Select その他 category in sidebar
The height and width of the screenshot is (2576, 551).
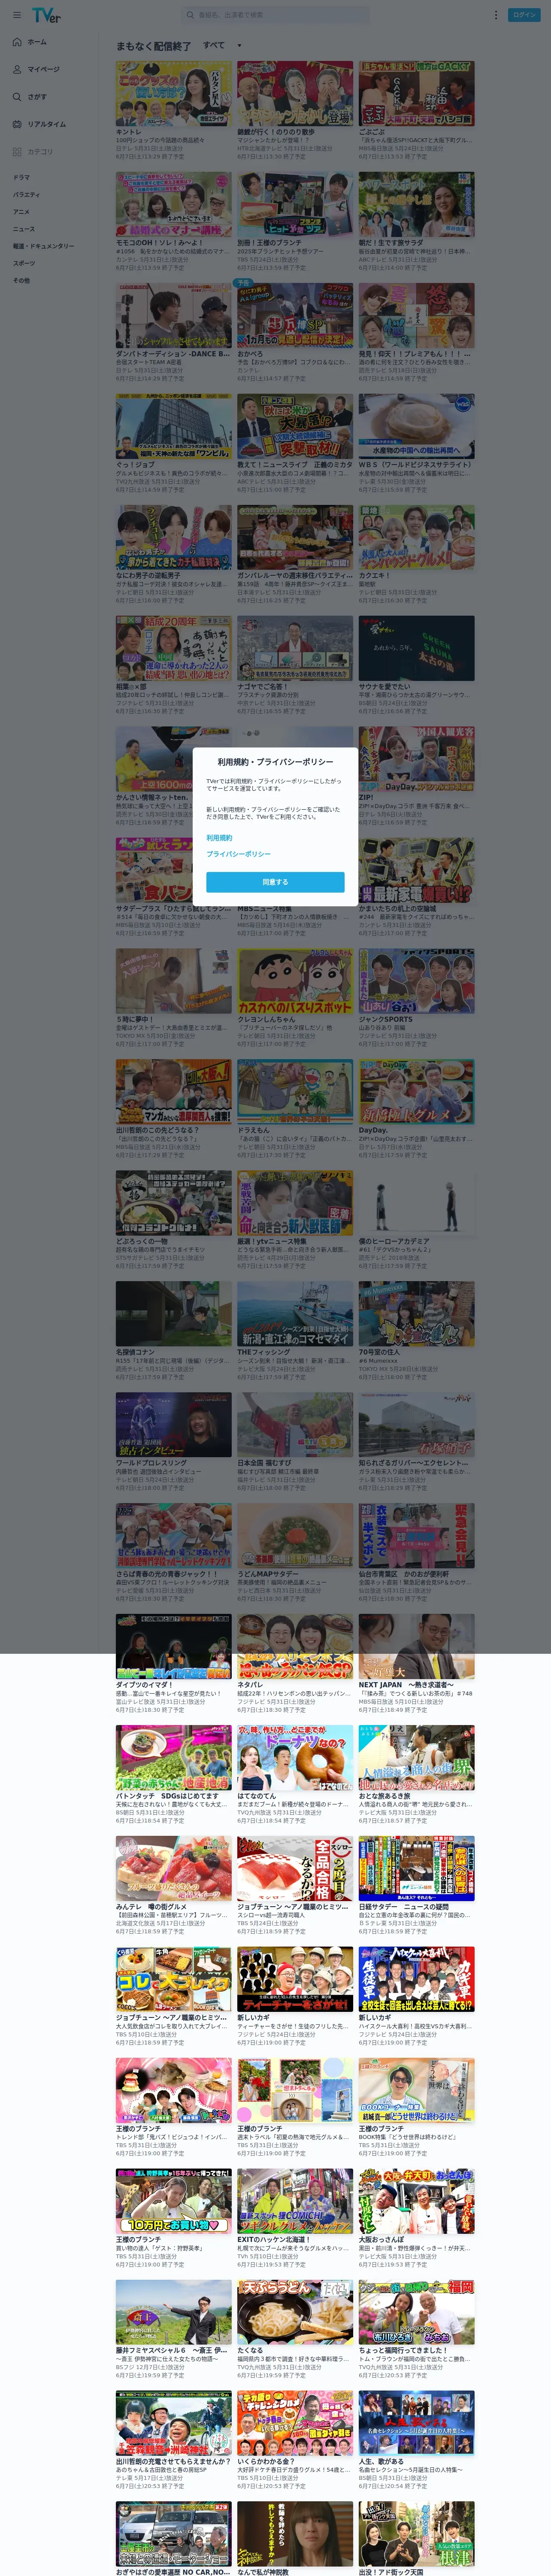click(21, 280)
